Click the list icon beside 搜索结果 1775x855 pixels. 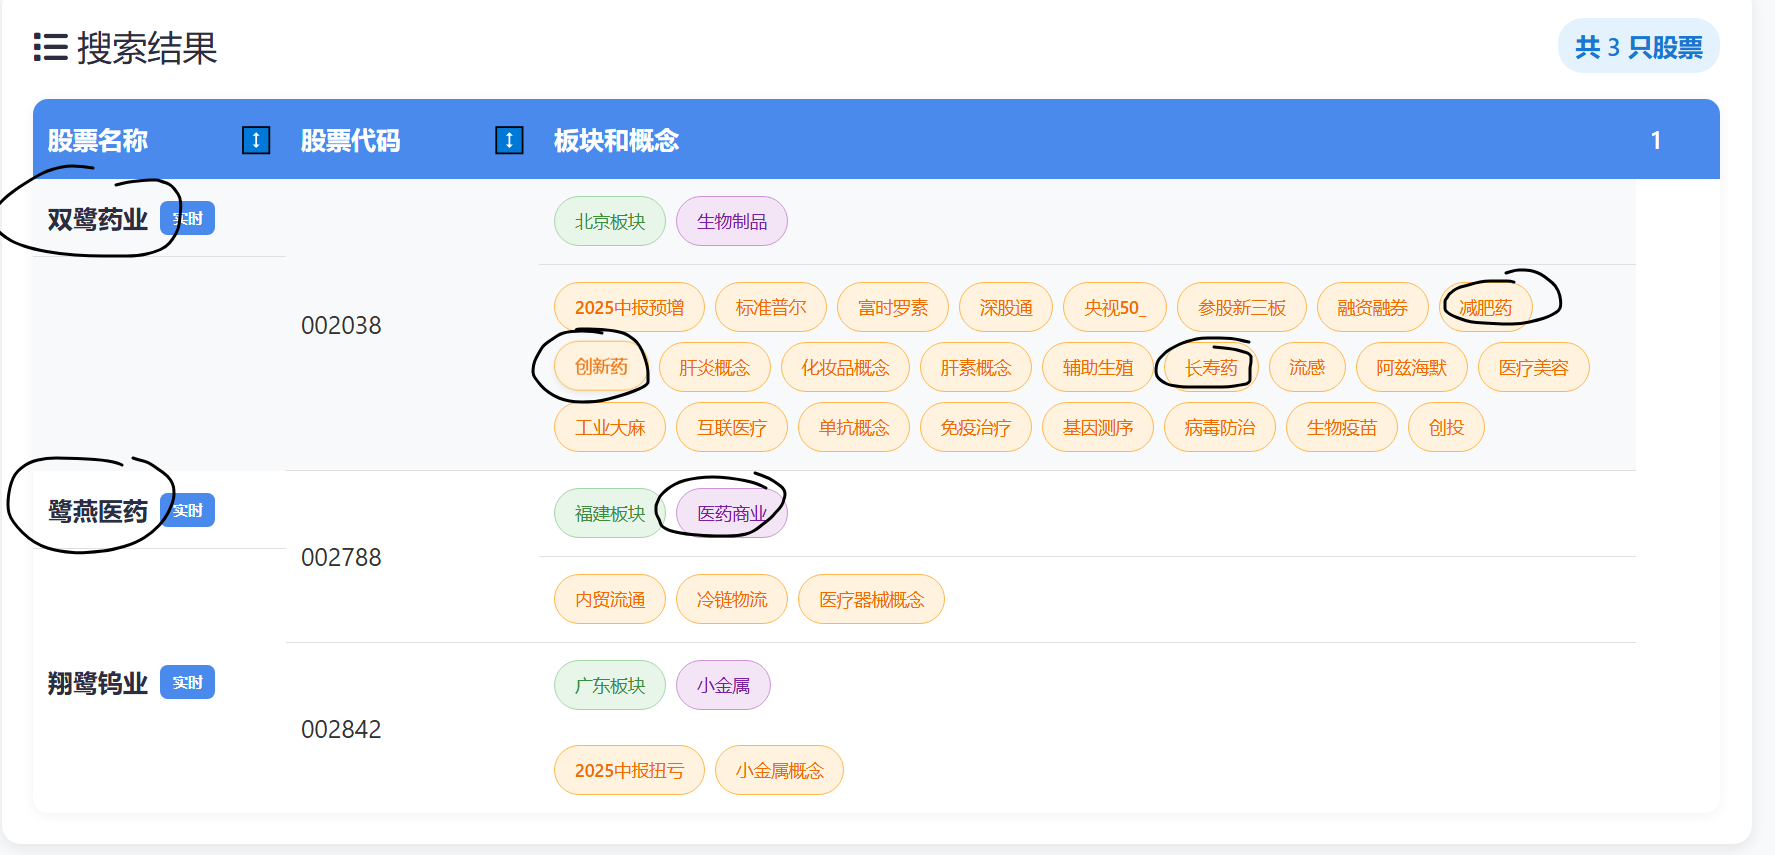pos(50,47)
